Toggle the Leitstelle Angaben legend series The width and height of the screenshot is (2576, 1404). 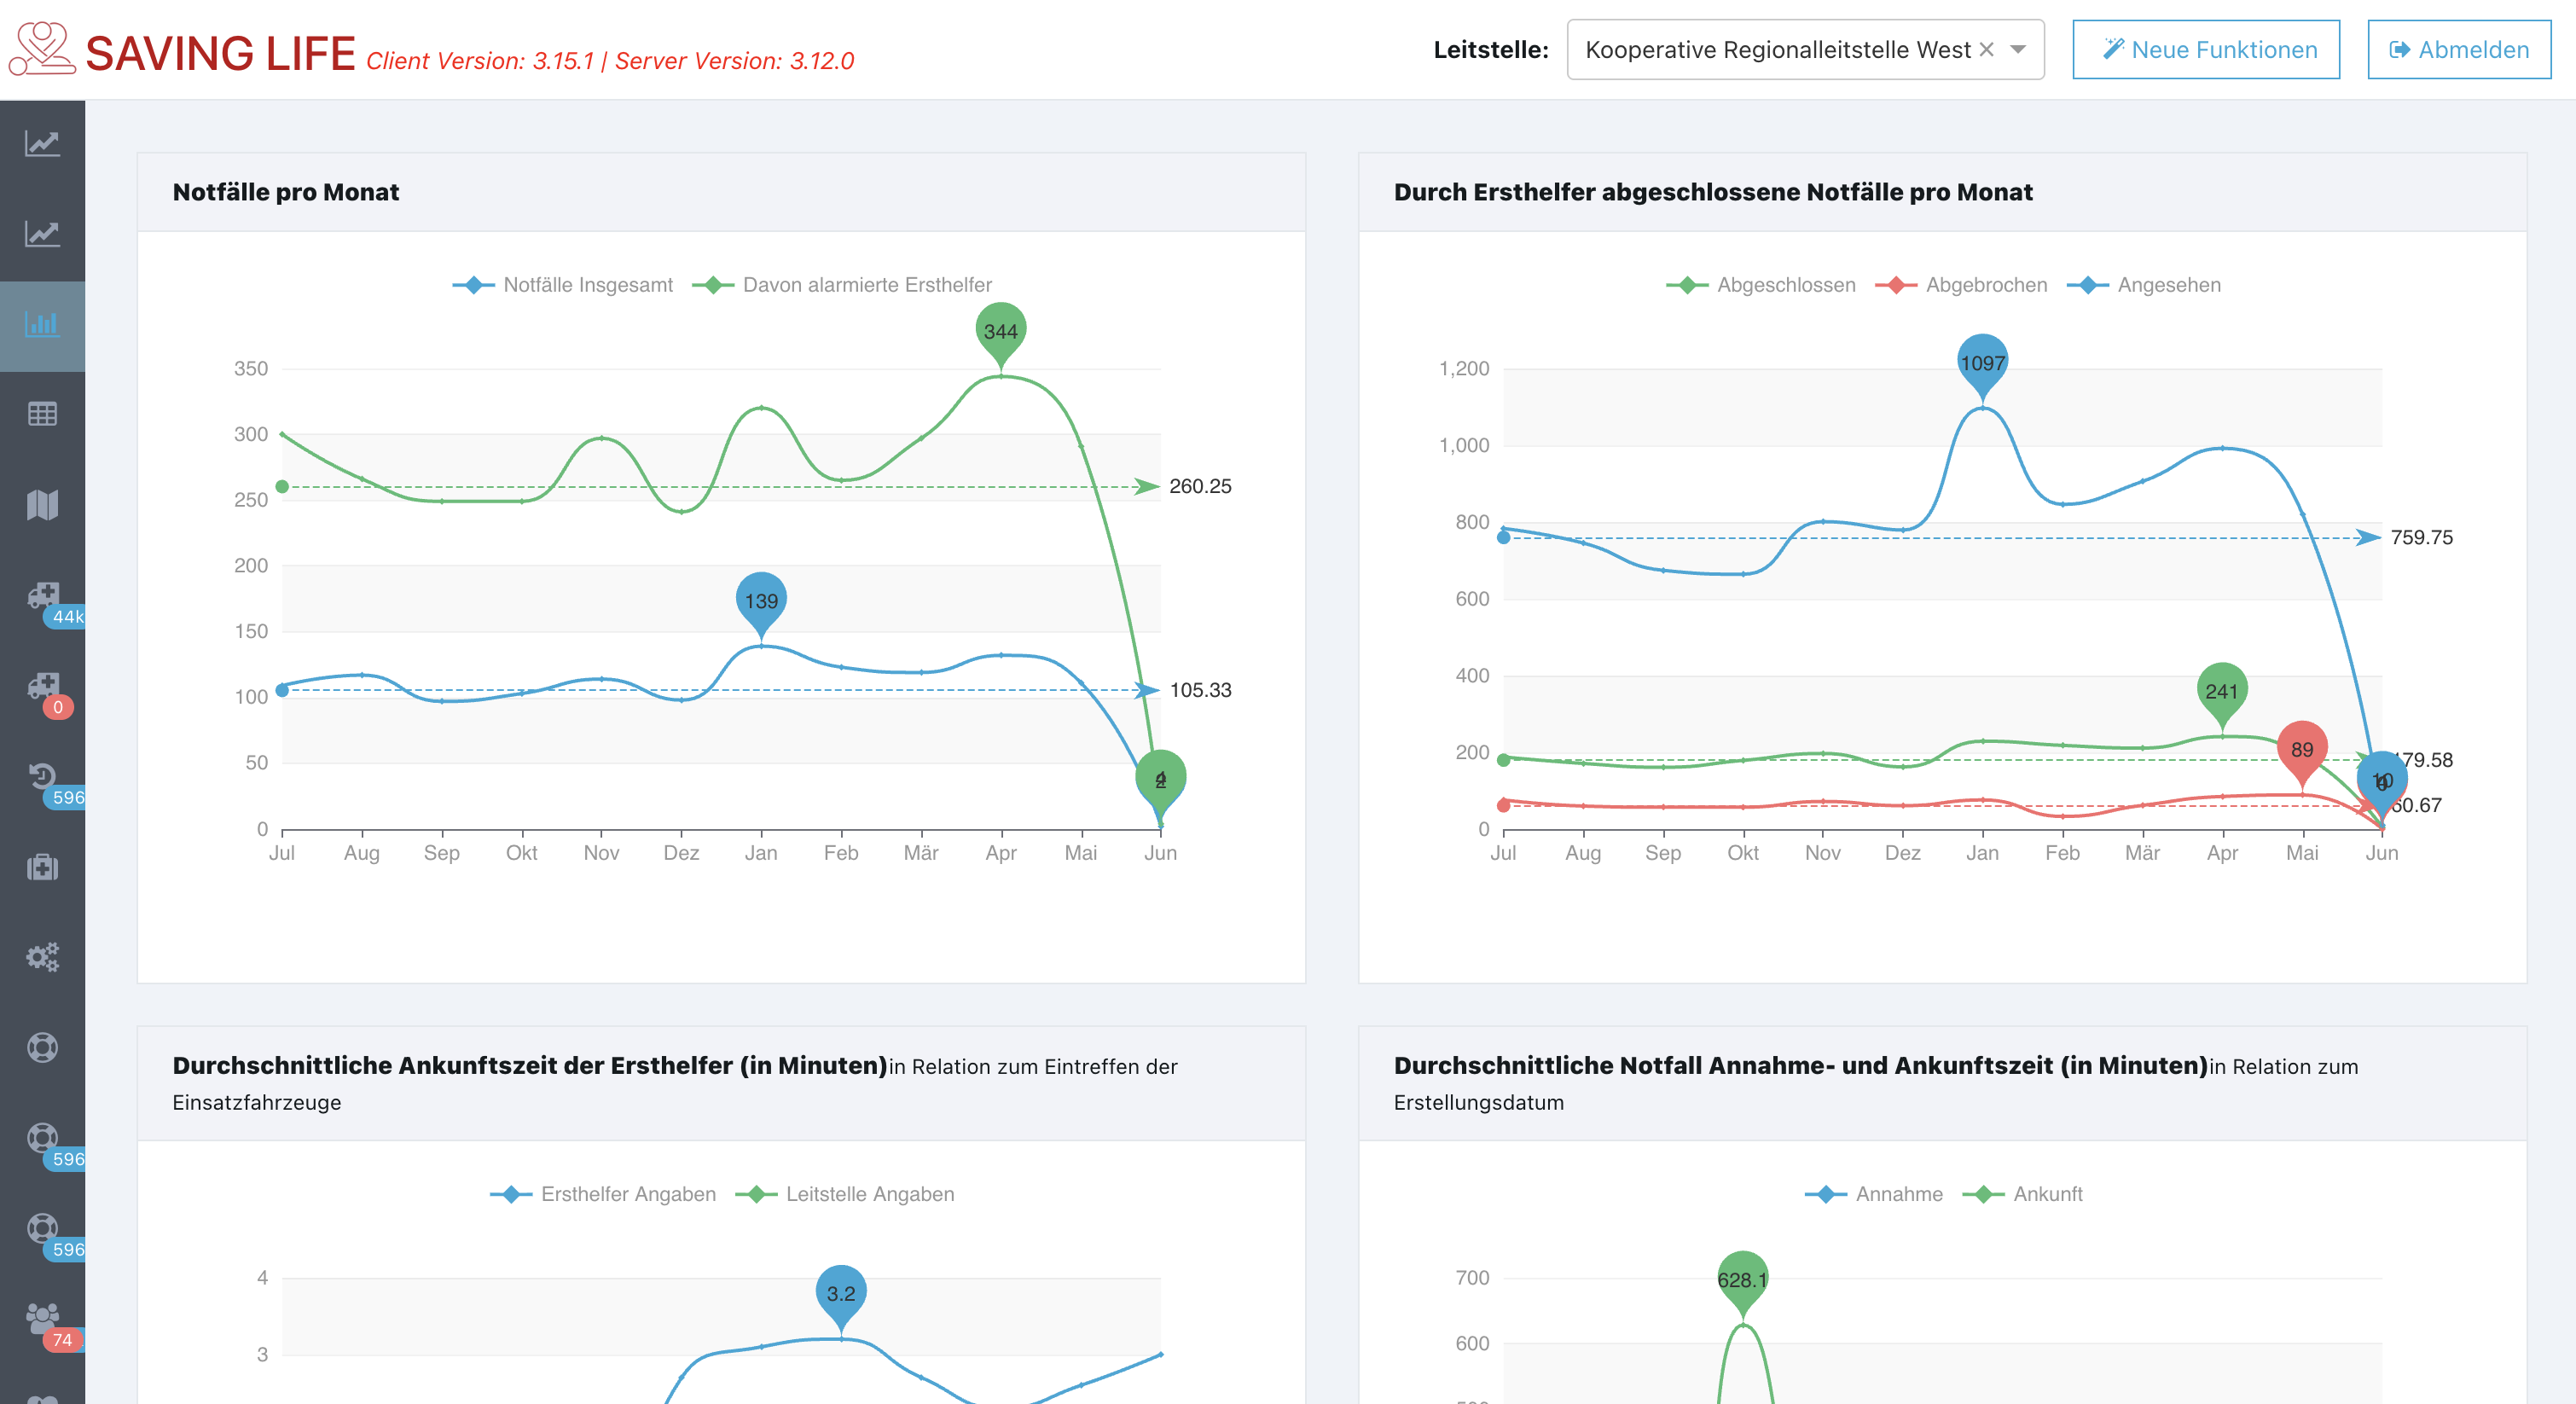tap(845, 1194)
